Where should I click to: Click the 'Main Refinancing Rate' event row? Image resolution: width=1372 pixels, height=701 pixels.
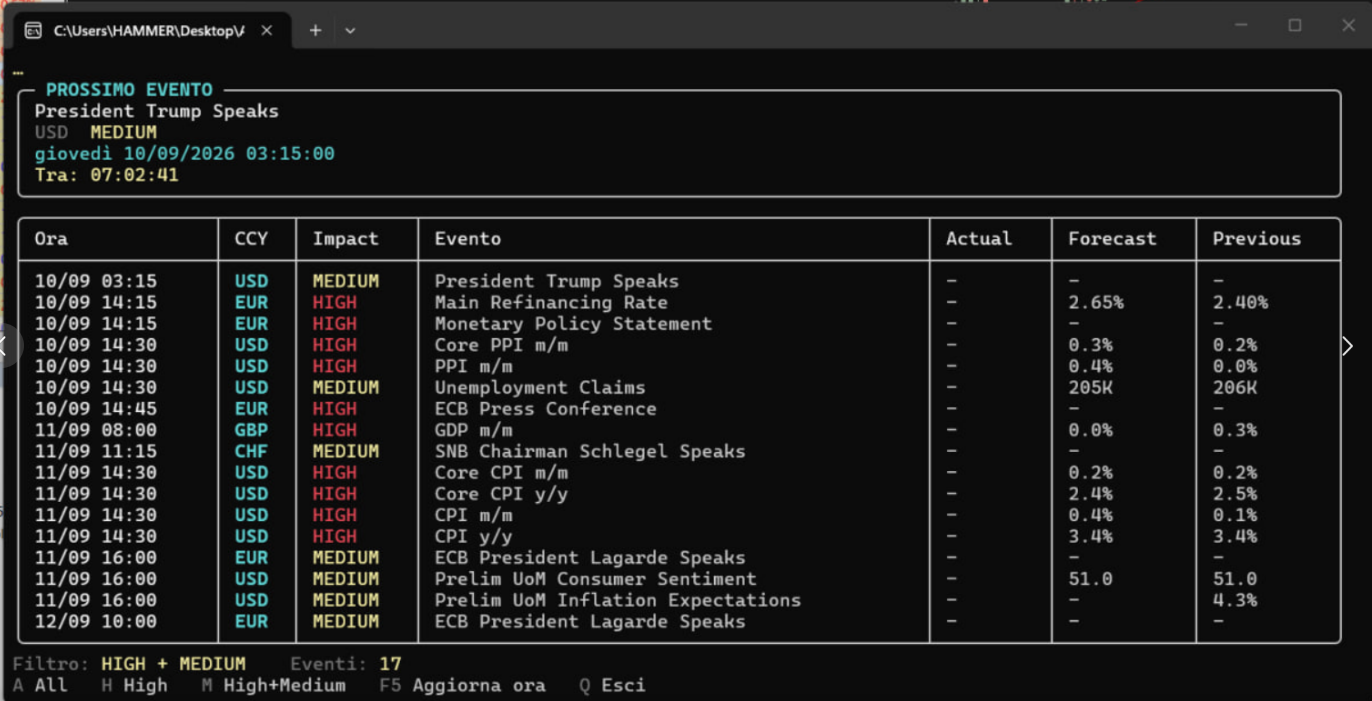[x=679, y=303]
